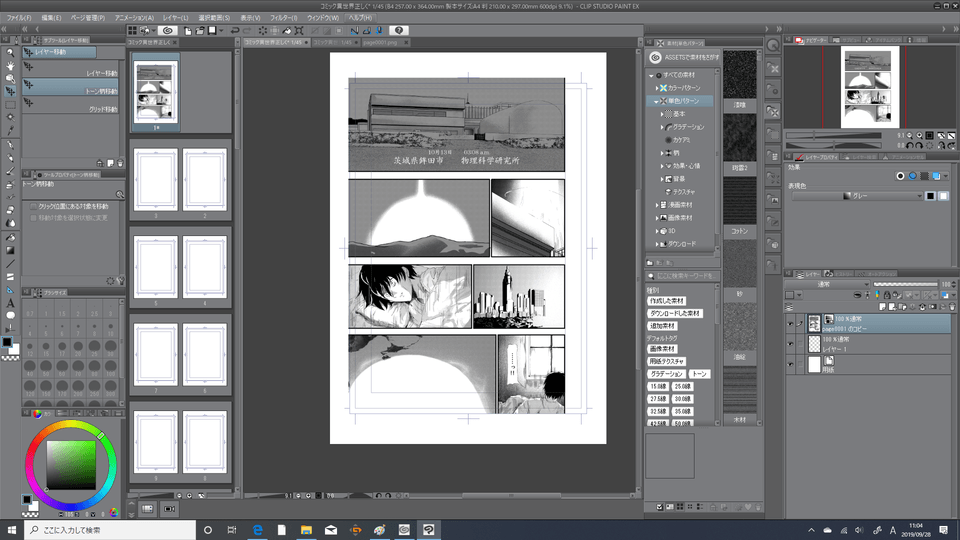Image resolution: width=960 pixels, height=540 pixels.
Task: Collapse 単色パターン tree node
Action: pos(656,101)
